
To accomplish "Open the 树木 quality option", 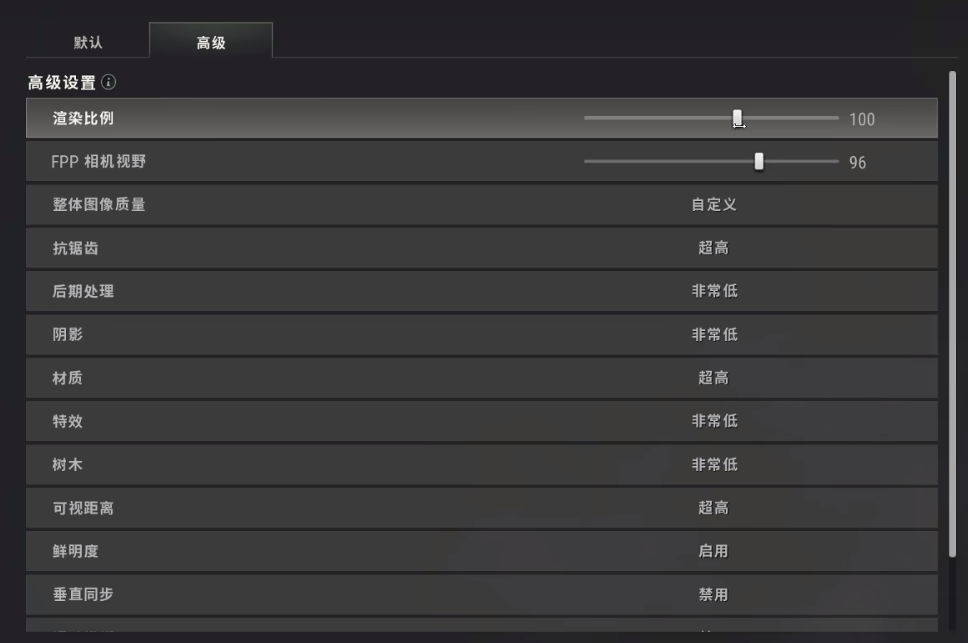I will coord(713,465).
